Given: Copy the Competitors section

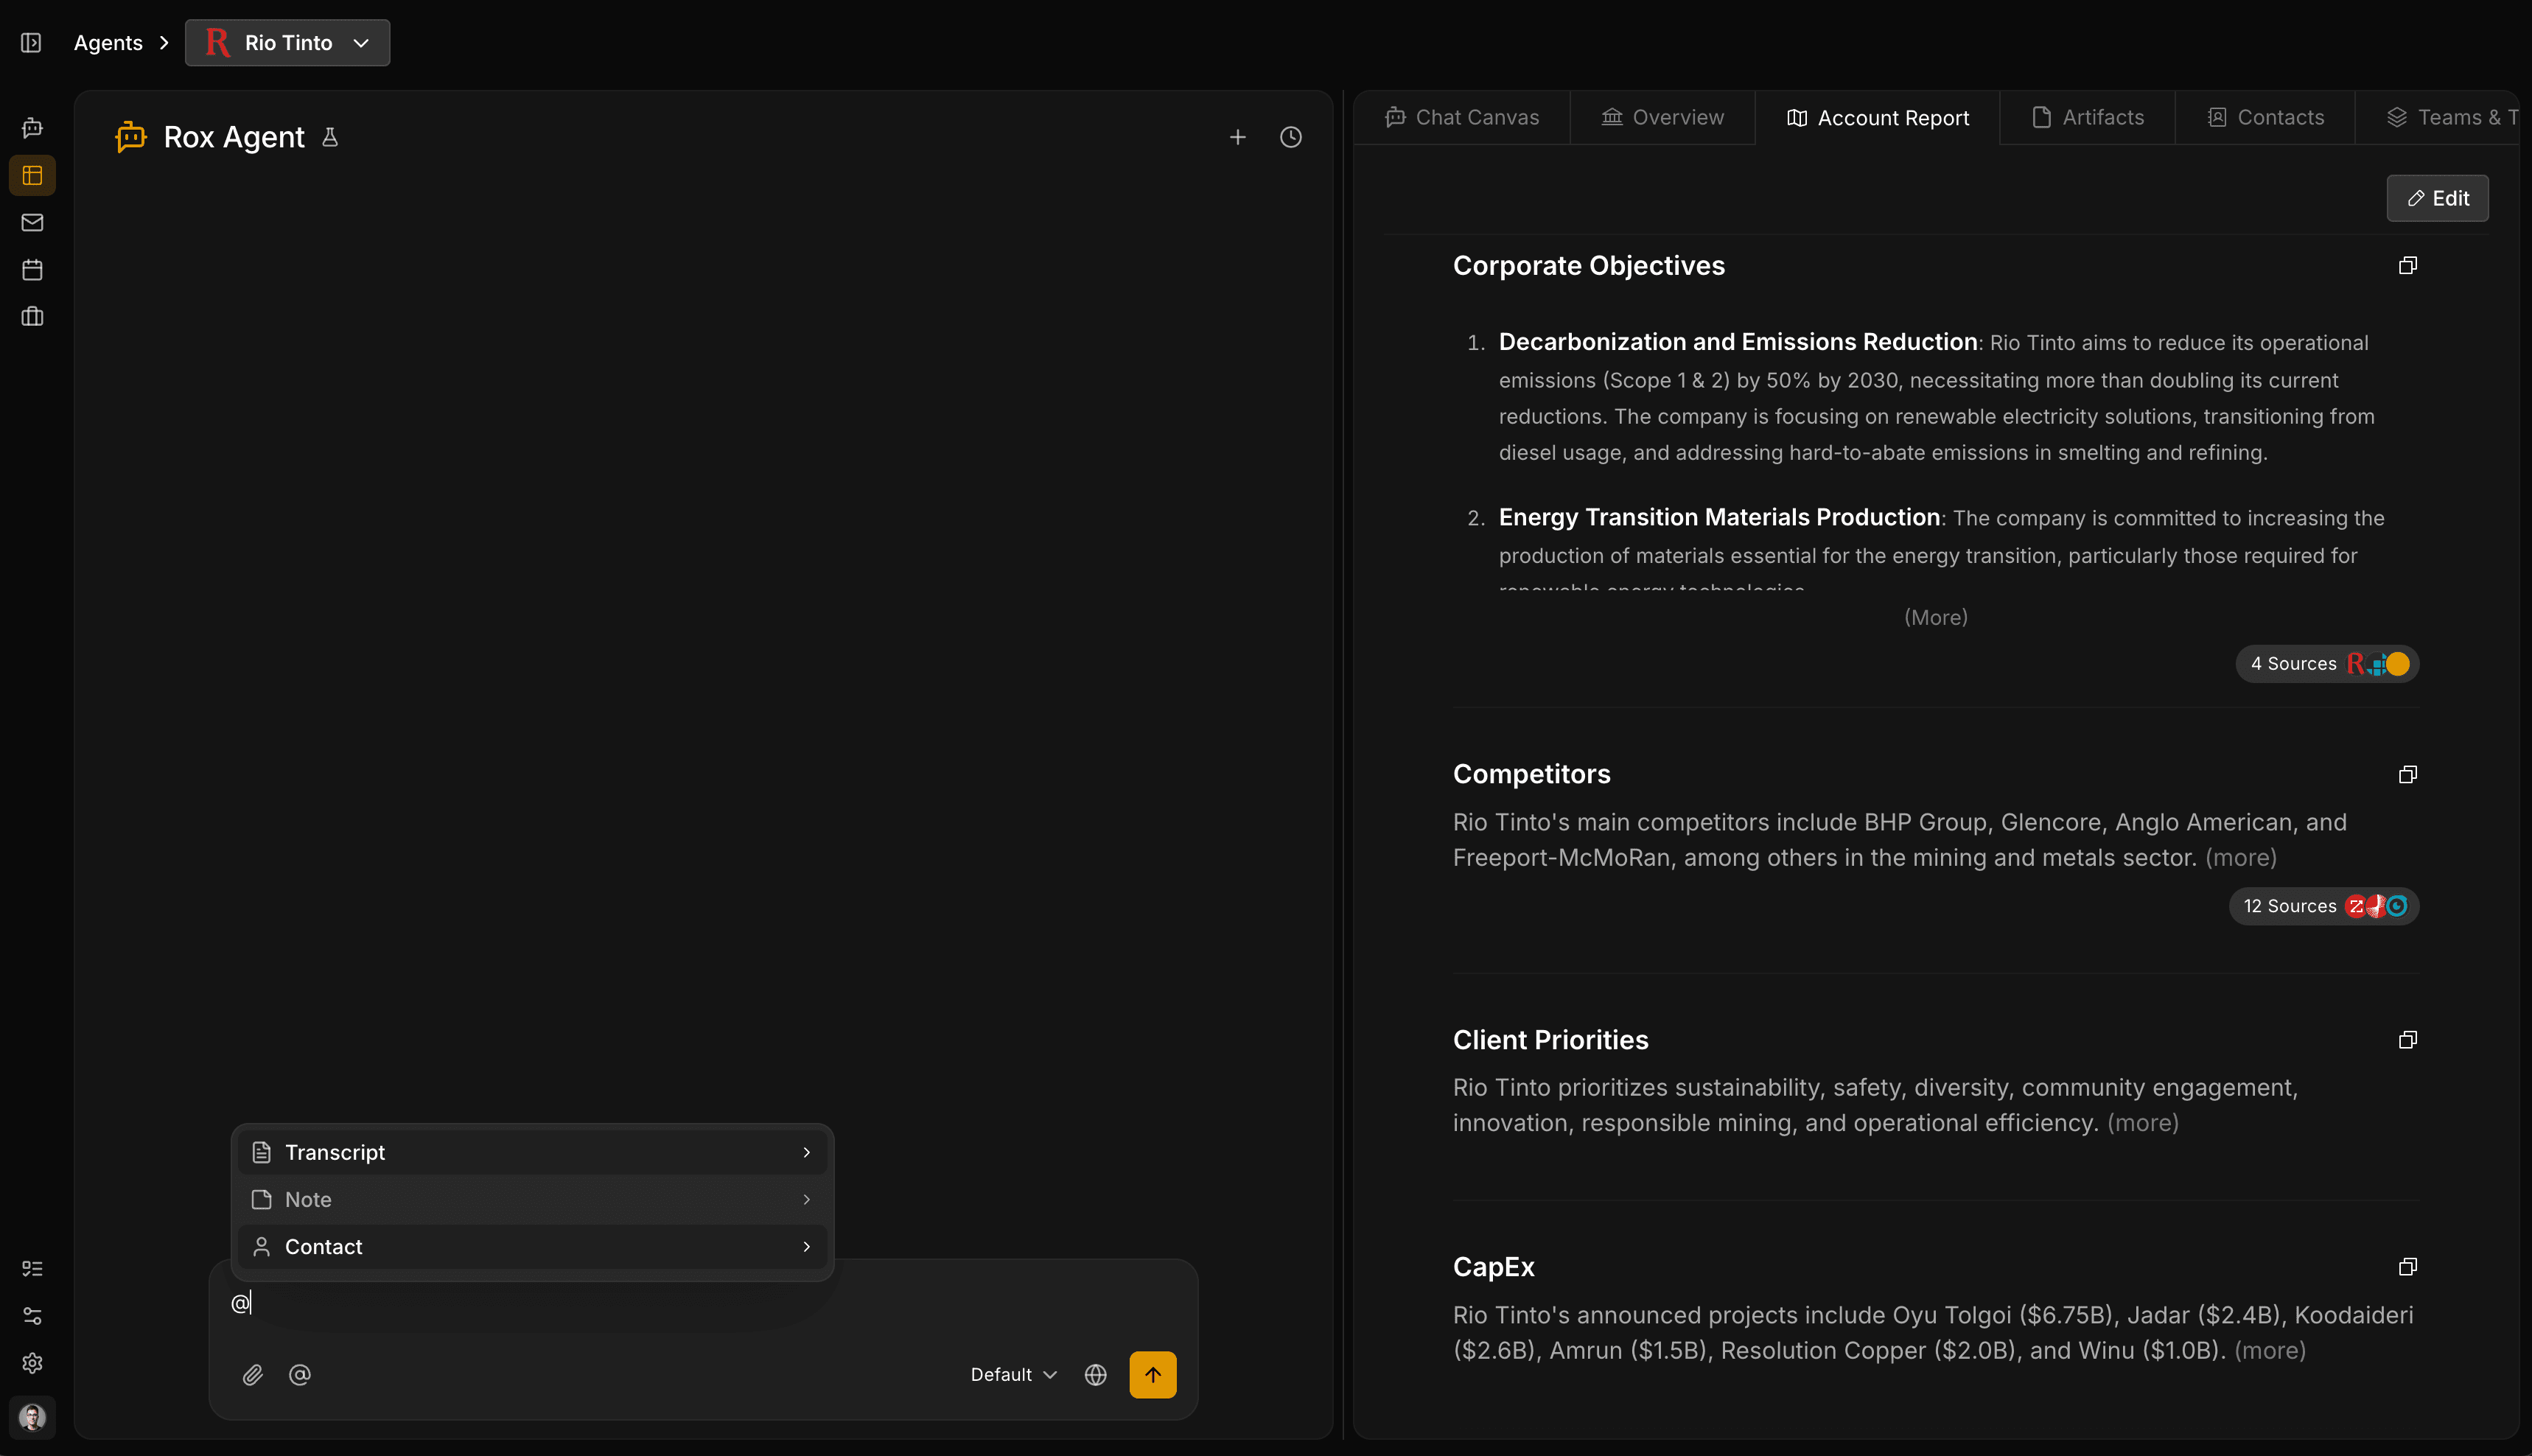Looking at the screenshot, I should pos(2408,774).
